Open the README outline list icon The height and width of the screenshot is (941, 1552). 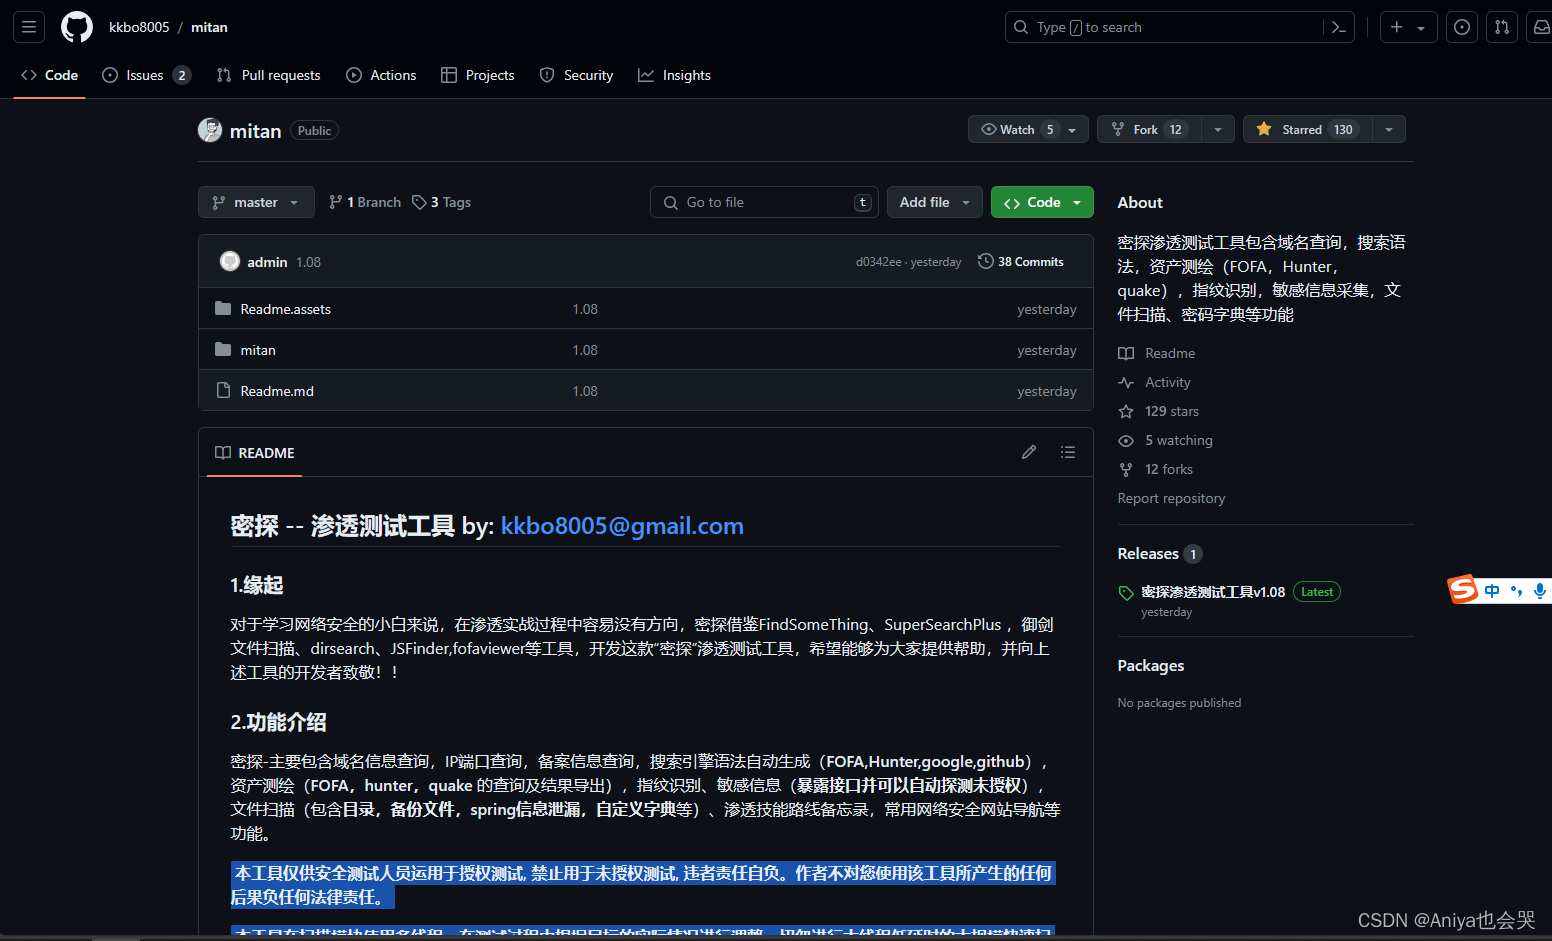pos(1068,452)
